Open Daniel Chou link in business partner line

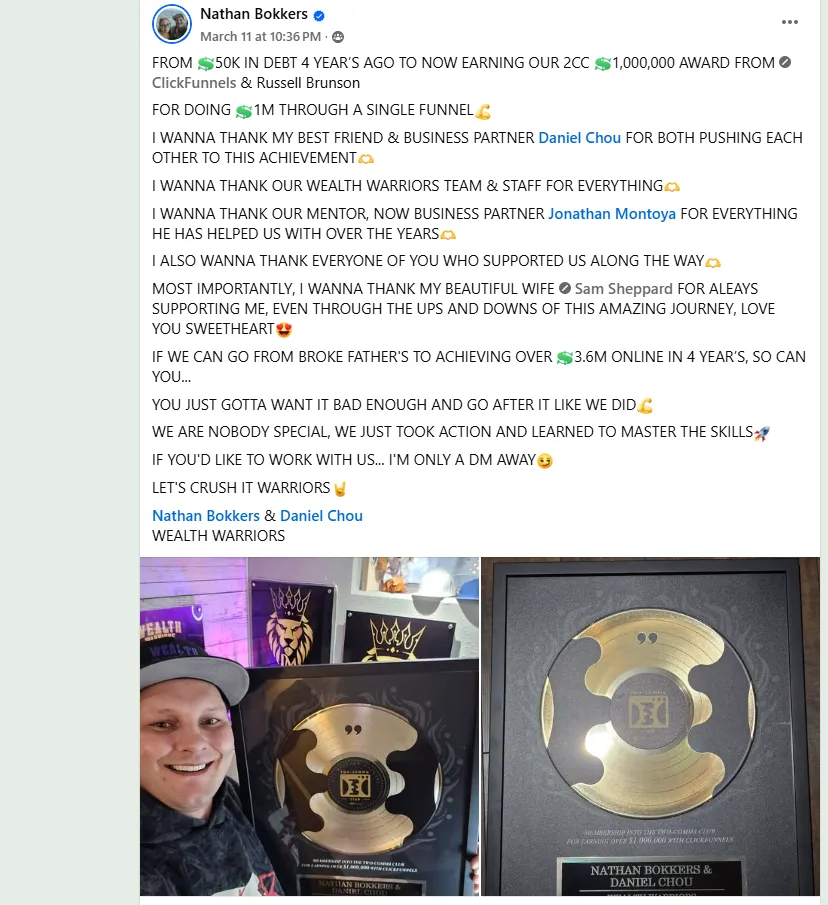(579, 138)
